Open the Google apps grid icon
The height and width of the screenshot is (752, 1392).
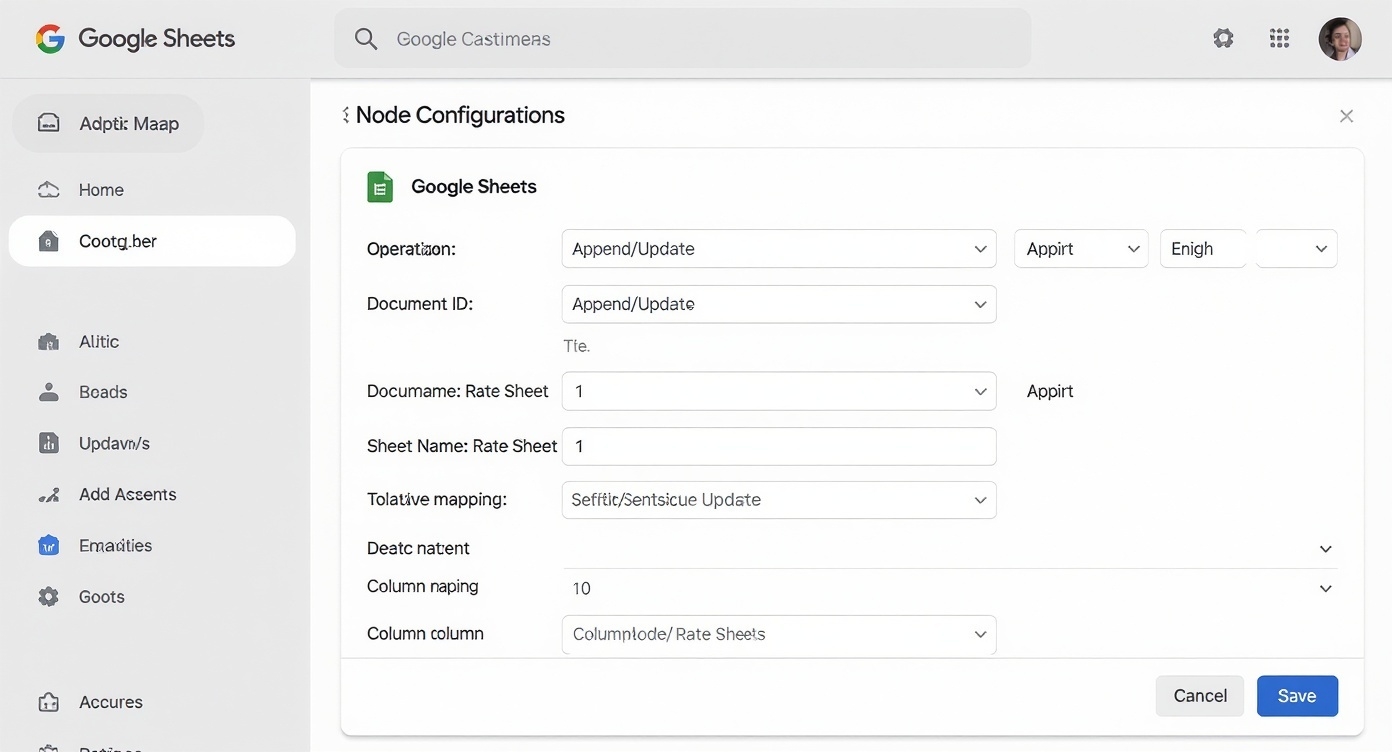(1279, 39)
